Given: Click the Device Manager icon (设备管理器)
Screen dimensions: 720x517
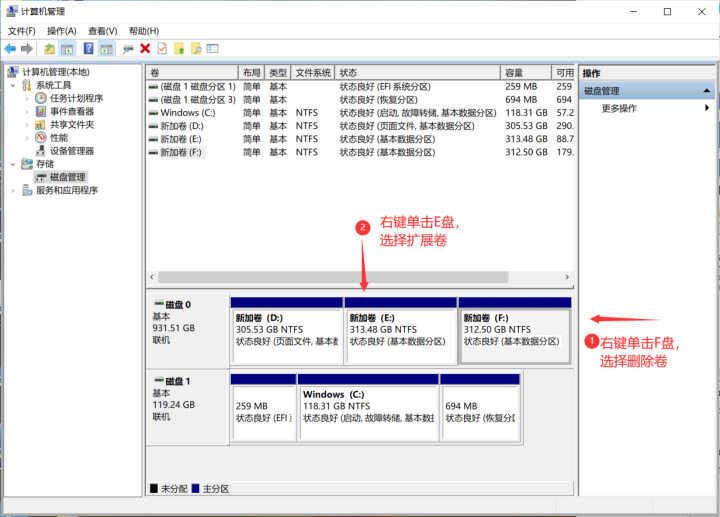Looking at the screenshot, I should tap(41, 151).
